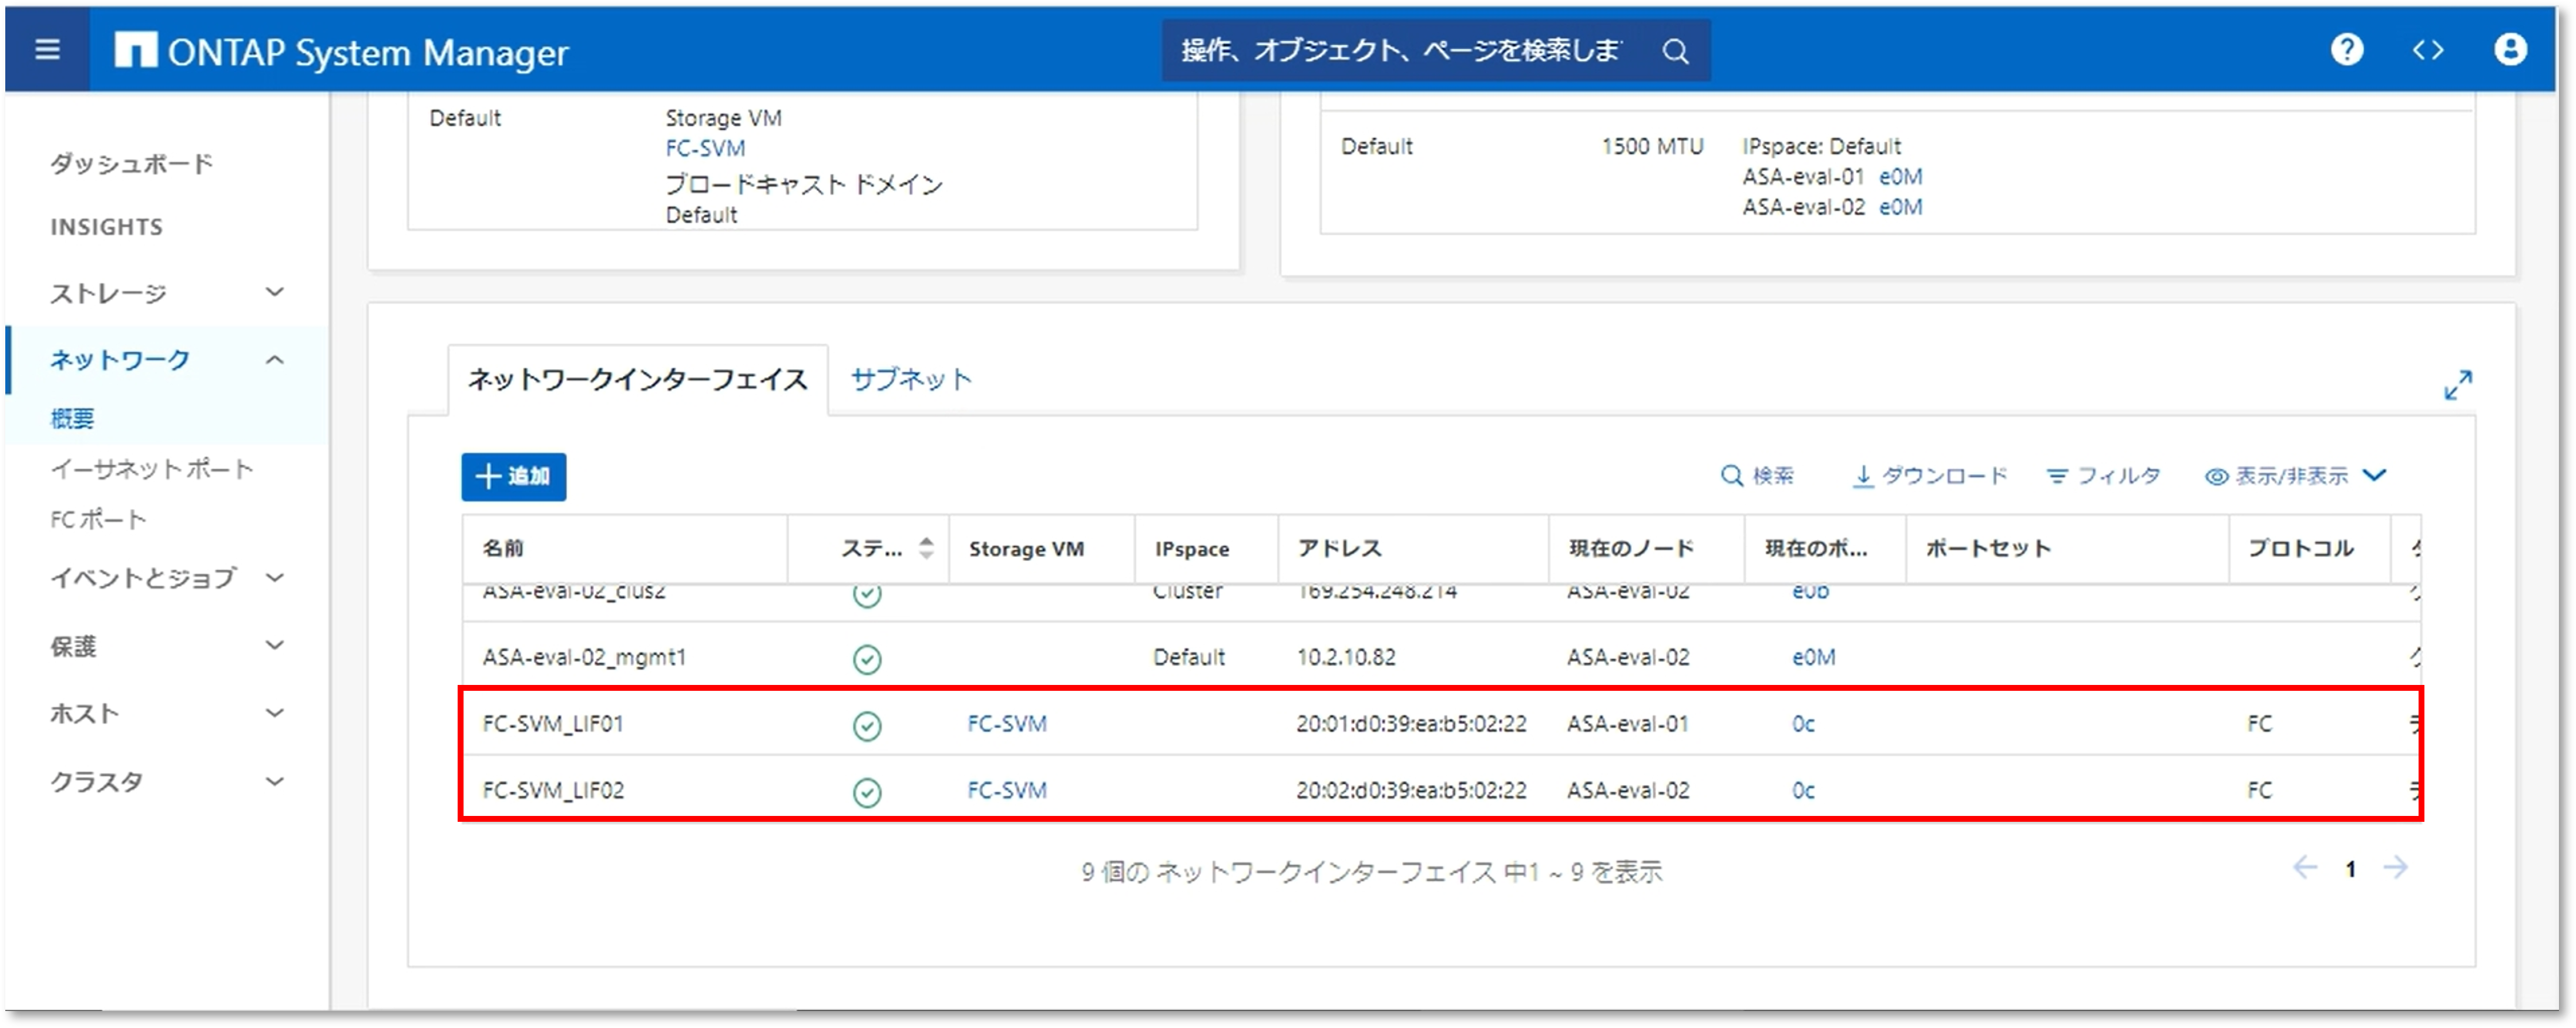Open port 0c link for FC-SVM_LIF01
Image resolution: width=2576 pixels, height=1028 pixels.
1803,724
